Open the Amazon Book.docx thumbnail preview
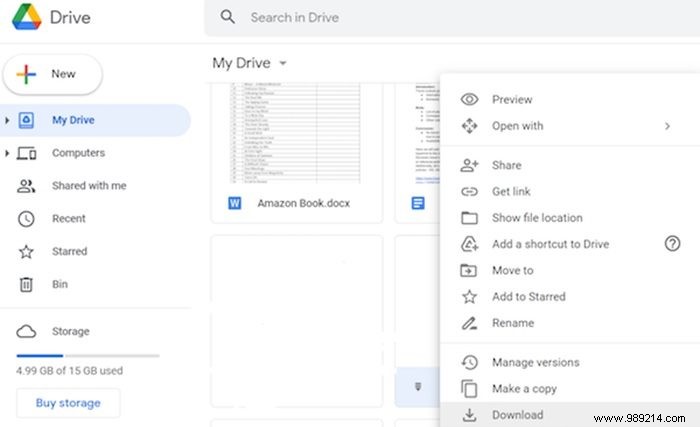Viewport: 700px width, 427px height. tap(296, 133)
